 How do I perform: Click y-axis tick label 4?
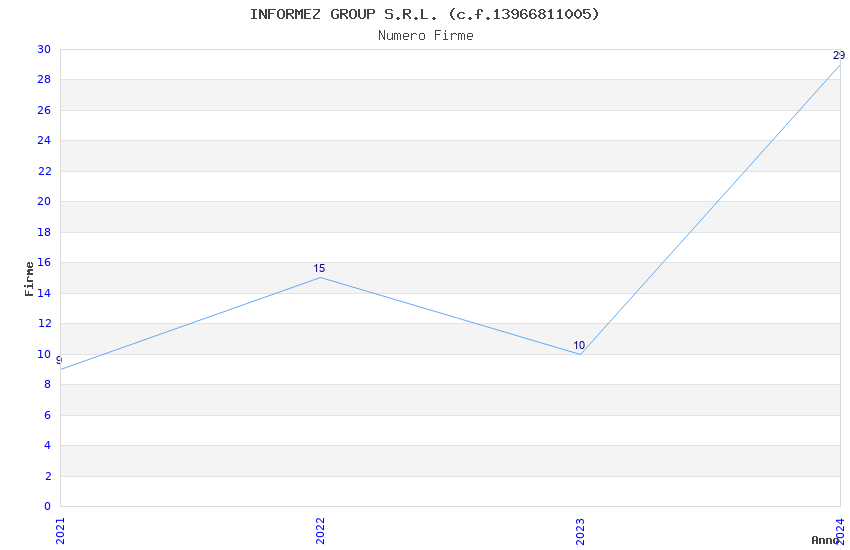pyautogui.click(x=48, y=445)
